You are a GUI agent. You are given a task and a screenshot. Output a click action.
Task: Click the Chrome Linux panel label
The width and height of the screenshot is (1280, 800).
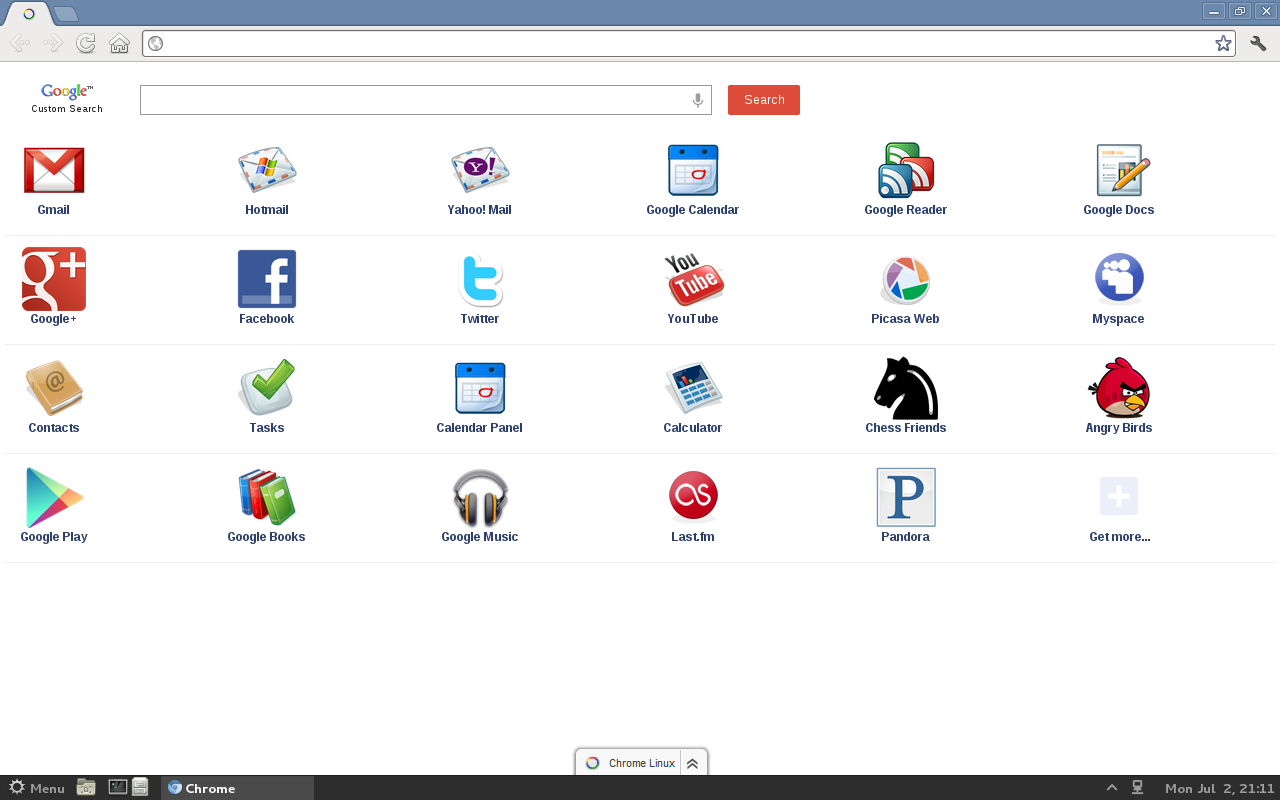642,763
